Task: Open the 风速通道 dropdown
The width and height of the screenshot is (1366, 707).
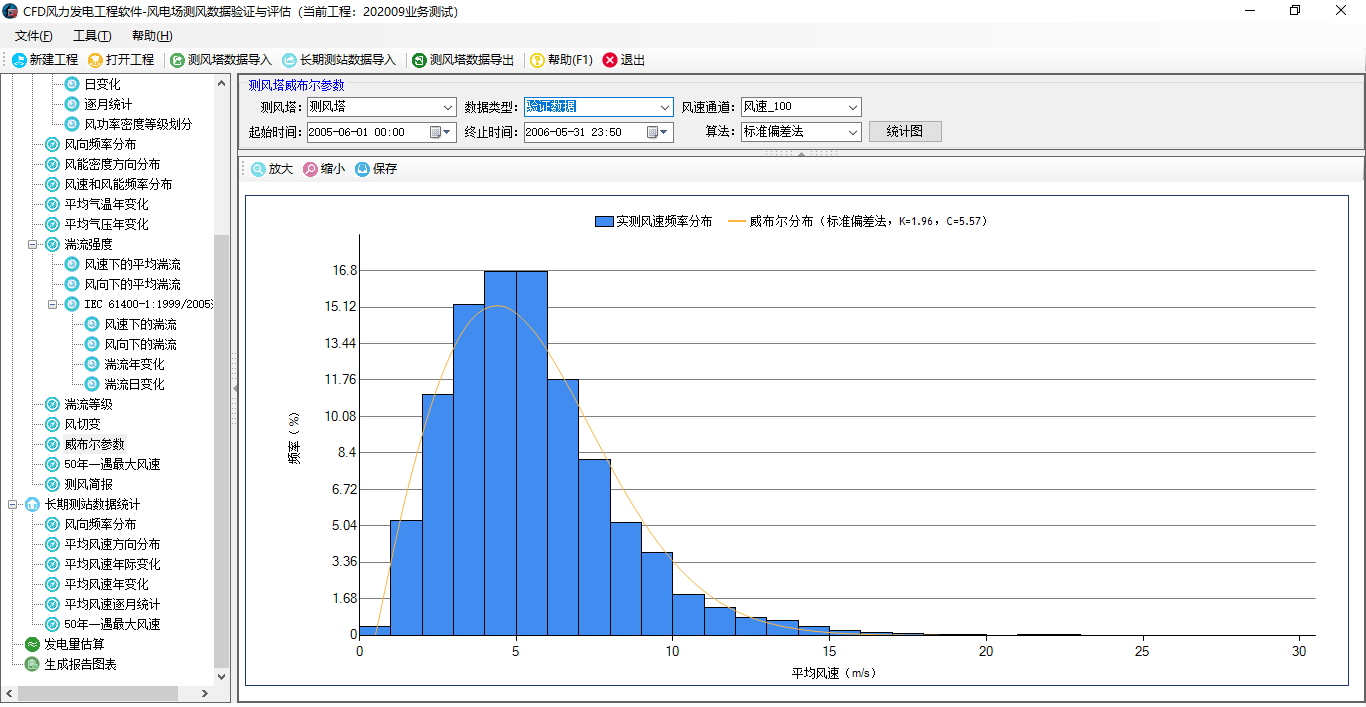Action: (852, 107)
